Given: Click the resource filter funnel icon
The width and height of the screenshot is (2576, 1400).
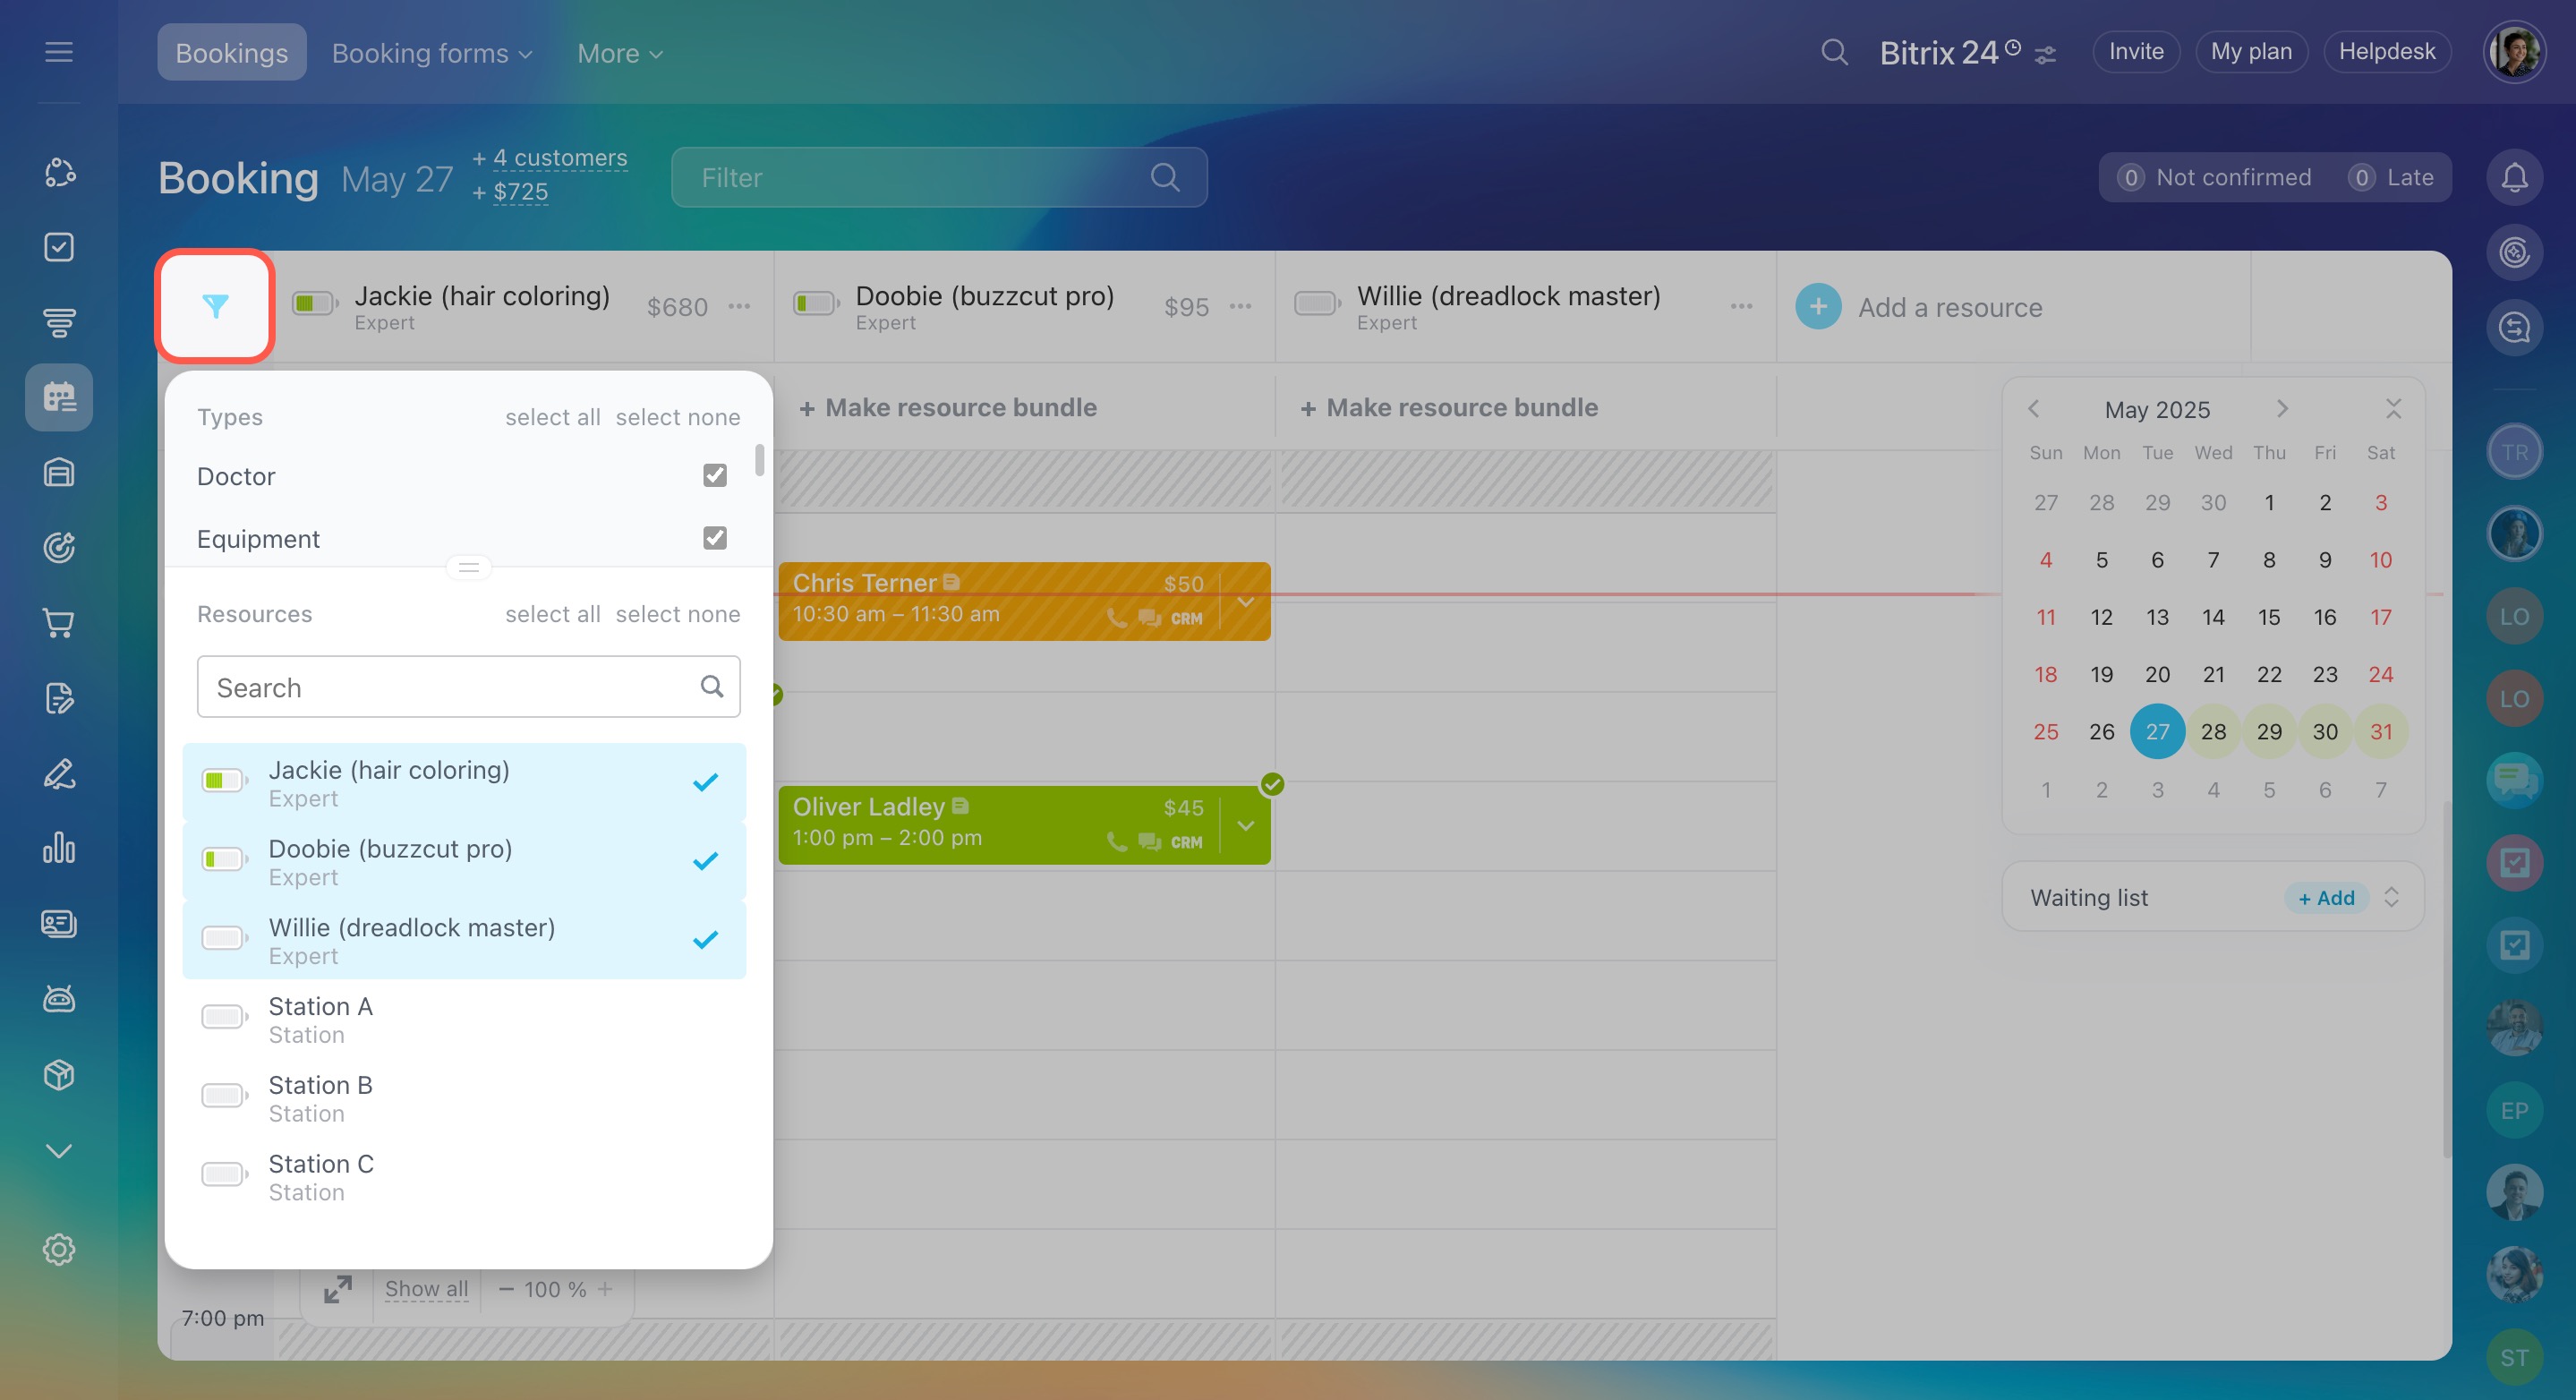Looking at the screenshot, I should 215,306.
